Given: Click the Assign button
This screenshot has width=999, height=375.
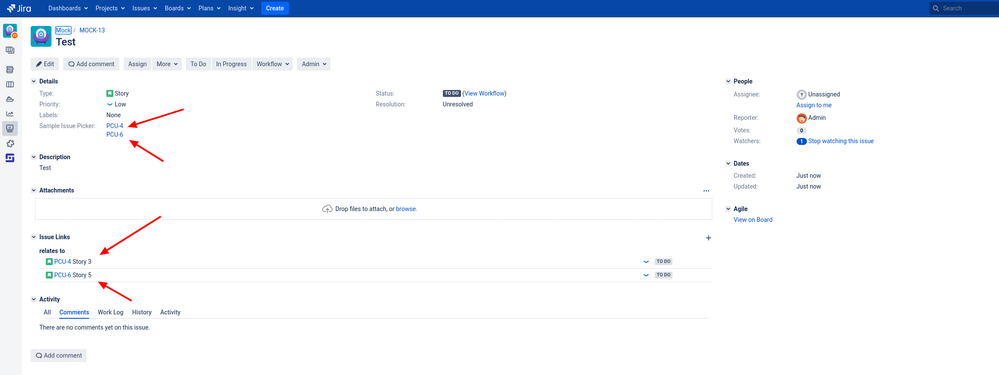Looking at the screenshot, I should click(x=137, y=64).
